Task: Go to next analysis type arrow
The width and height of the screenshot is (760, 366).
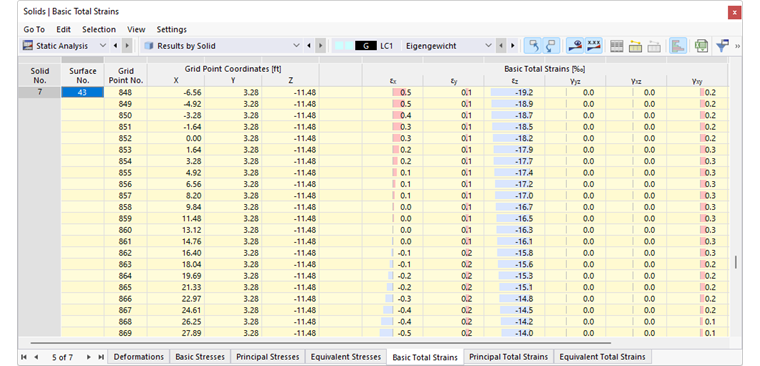Action: (x=127, y=46)
